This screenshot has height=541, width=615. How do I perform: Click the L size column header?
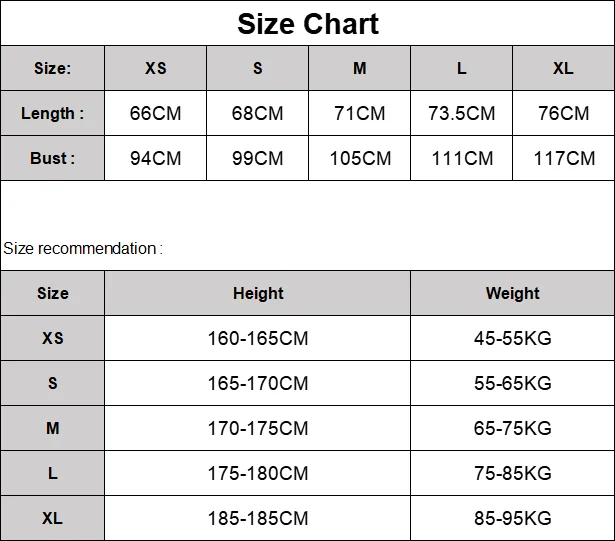[x=461, y=68]
